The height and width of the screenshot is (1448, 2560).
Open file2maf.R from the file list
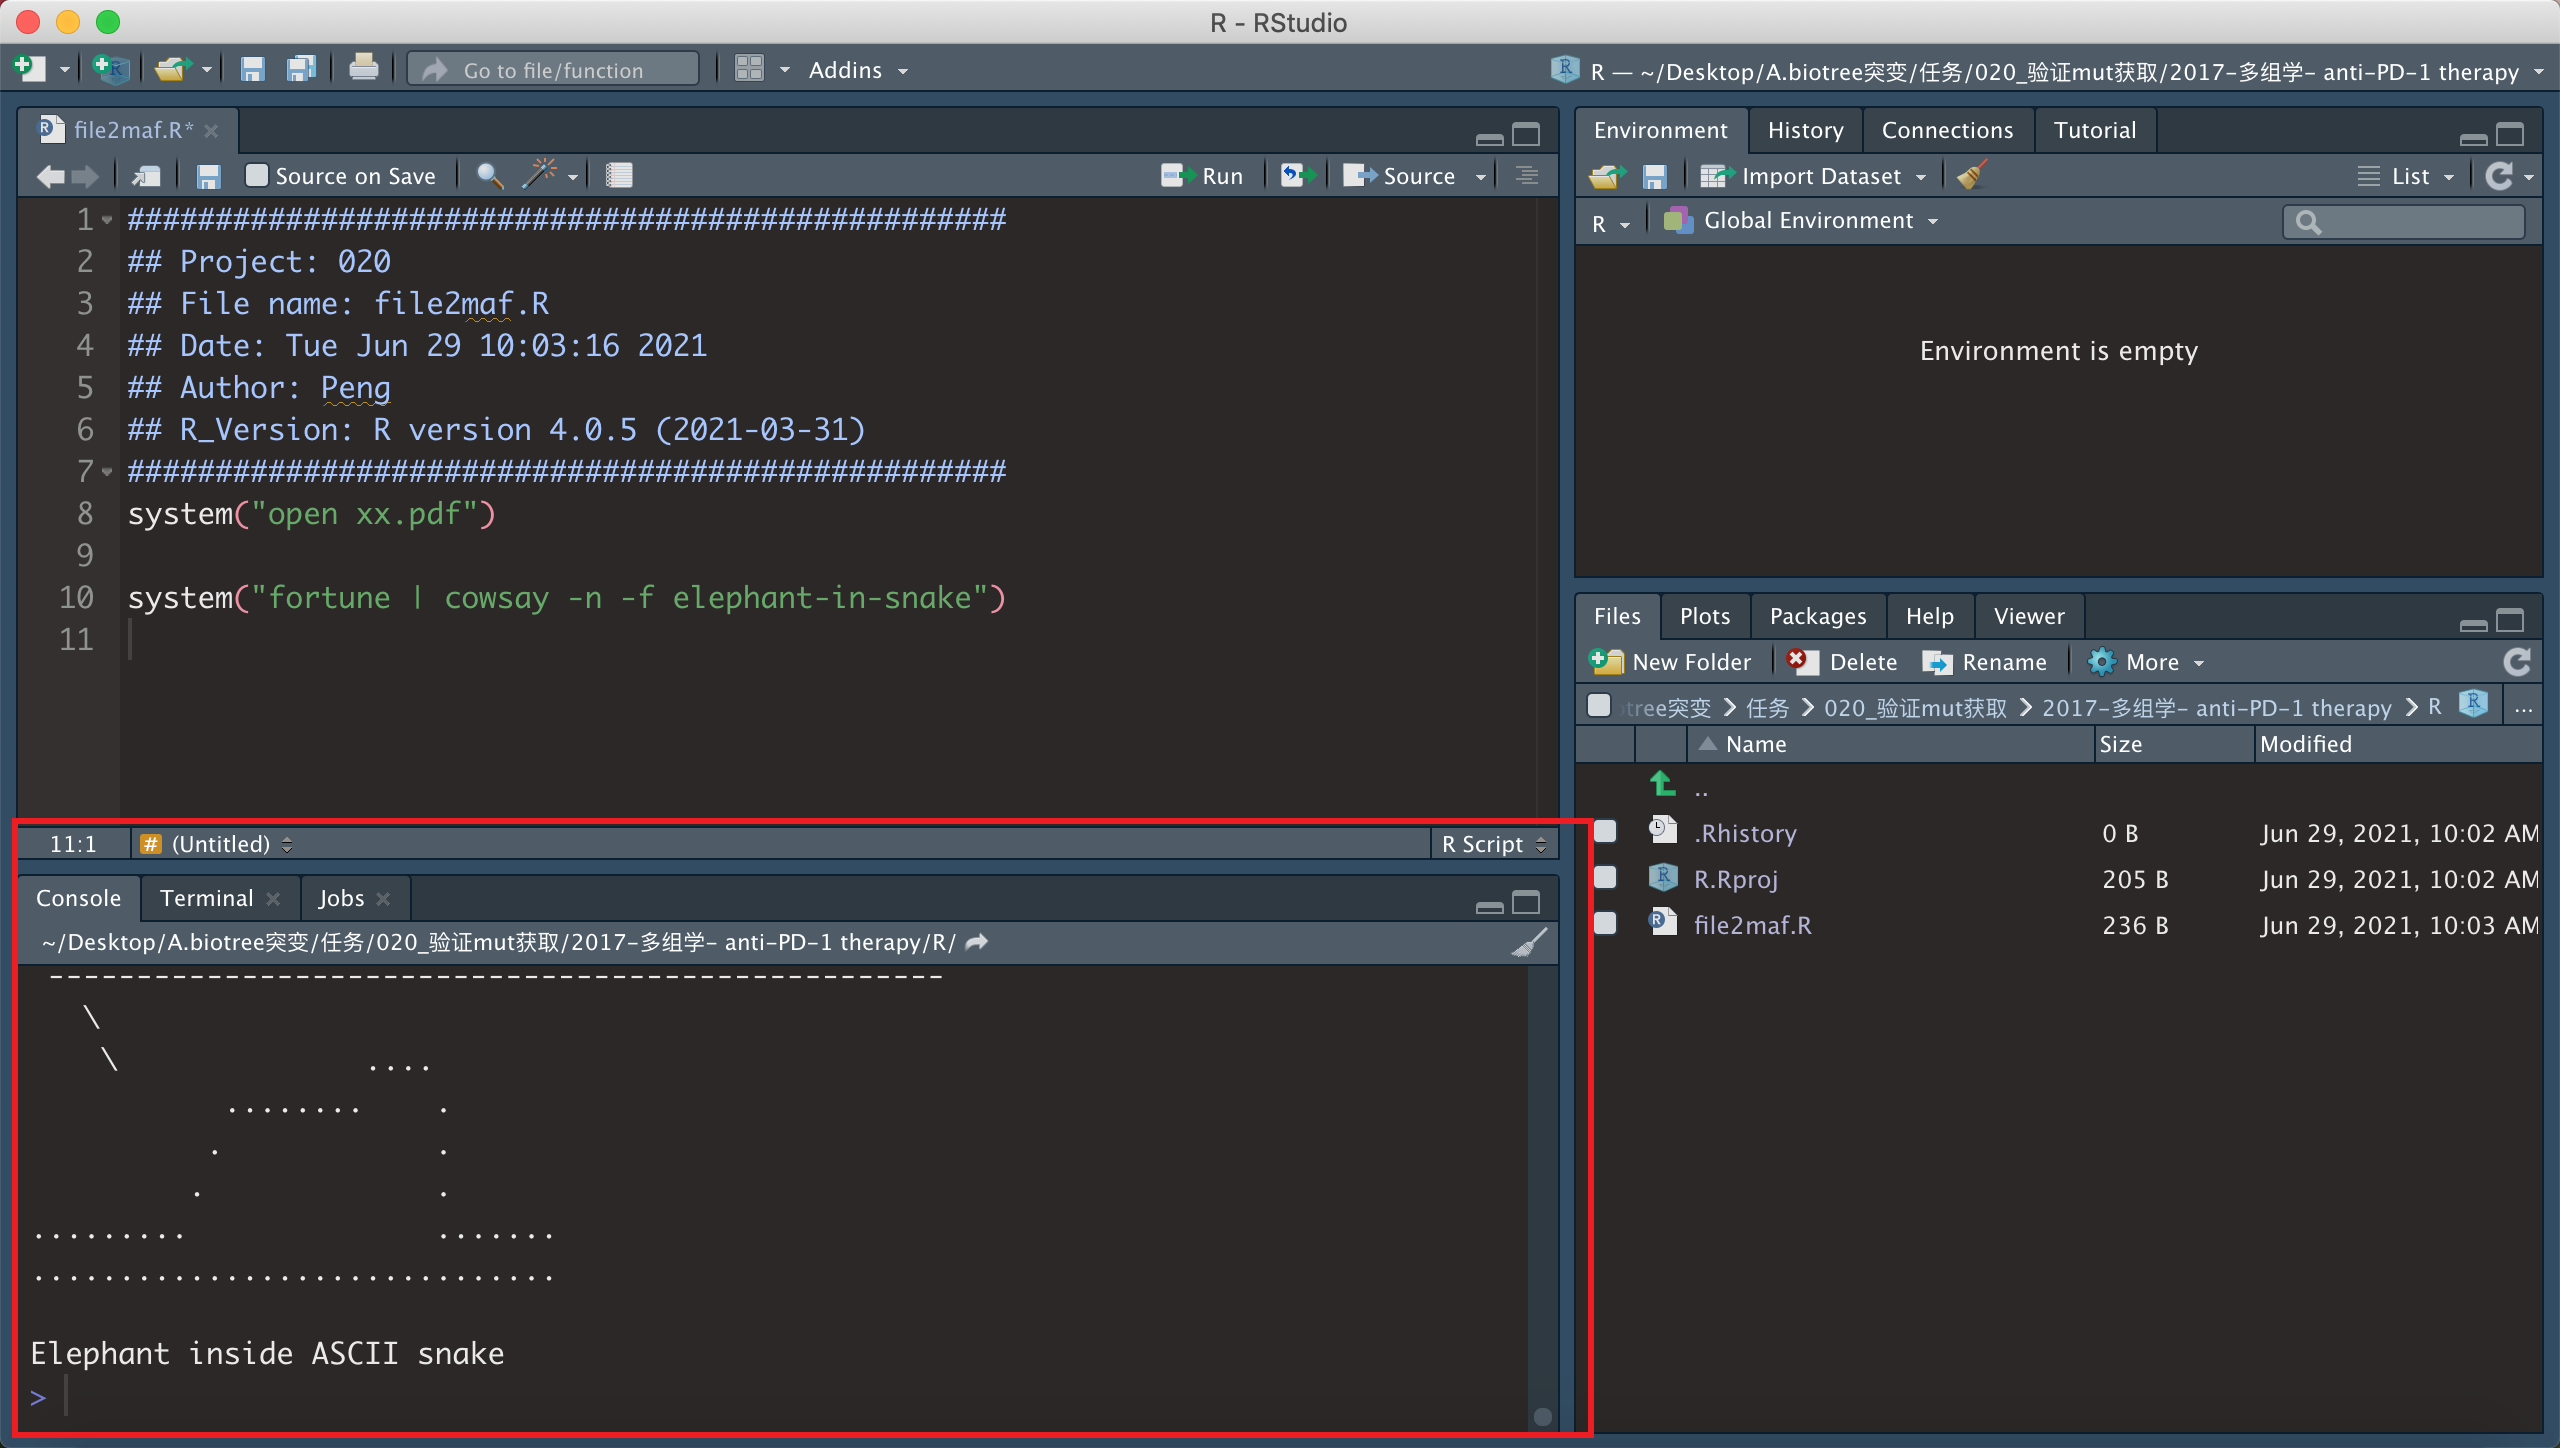1752,925
